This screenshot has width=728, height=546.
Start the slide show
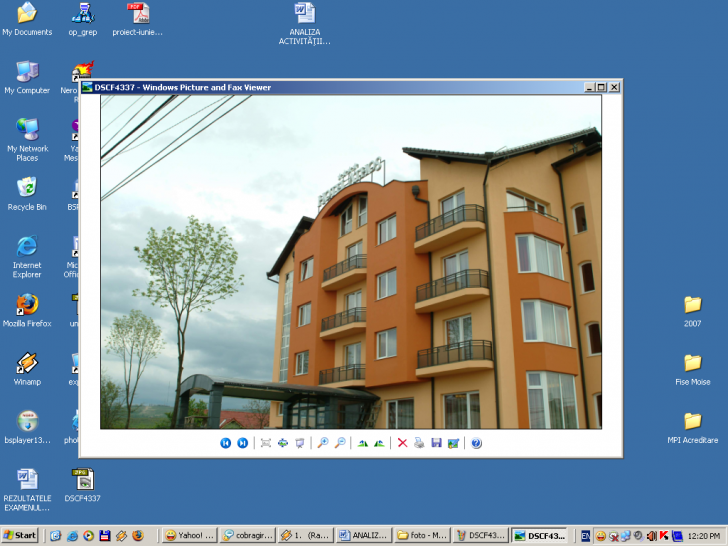(300, 443)
